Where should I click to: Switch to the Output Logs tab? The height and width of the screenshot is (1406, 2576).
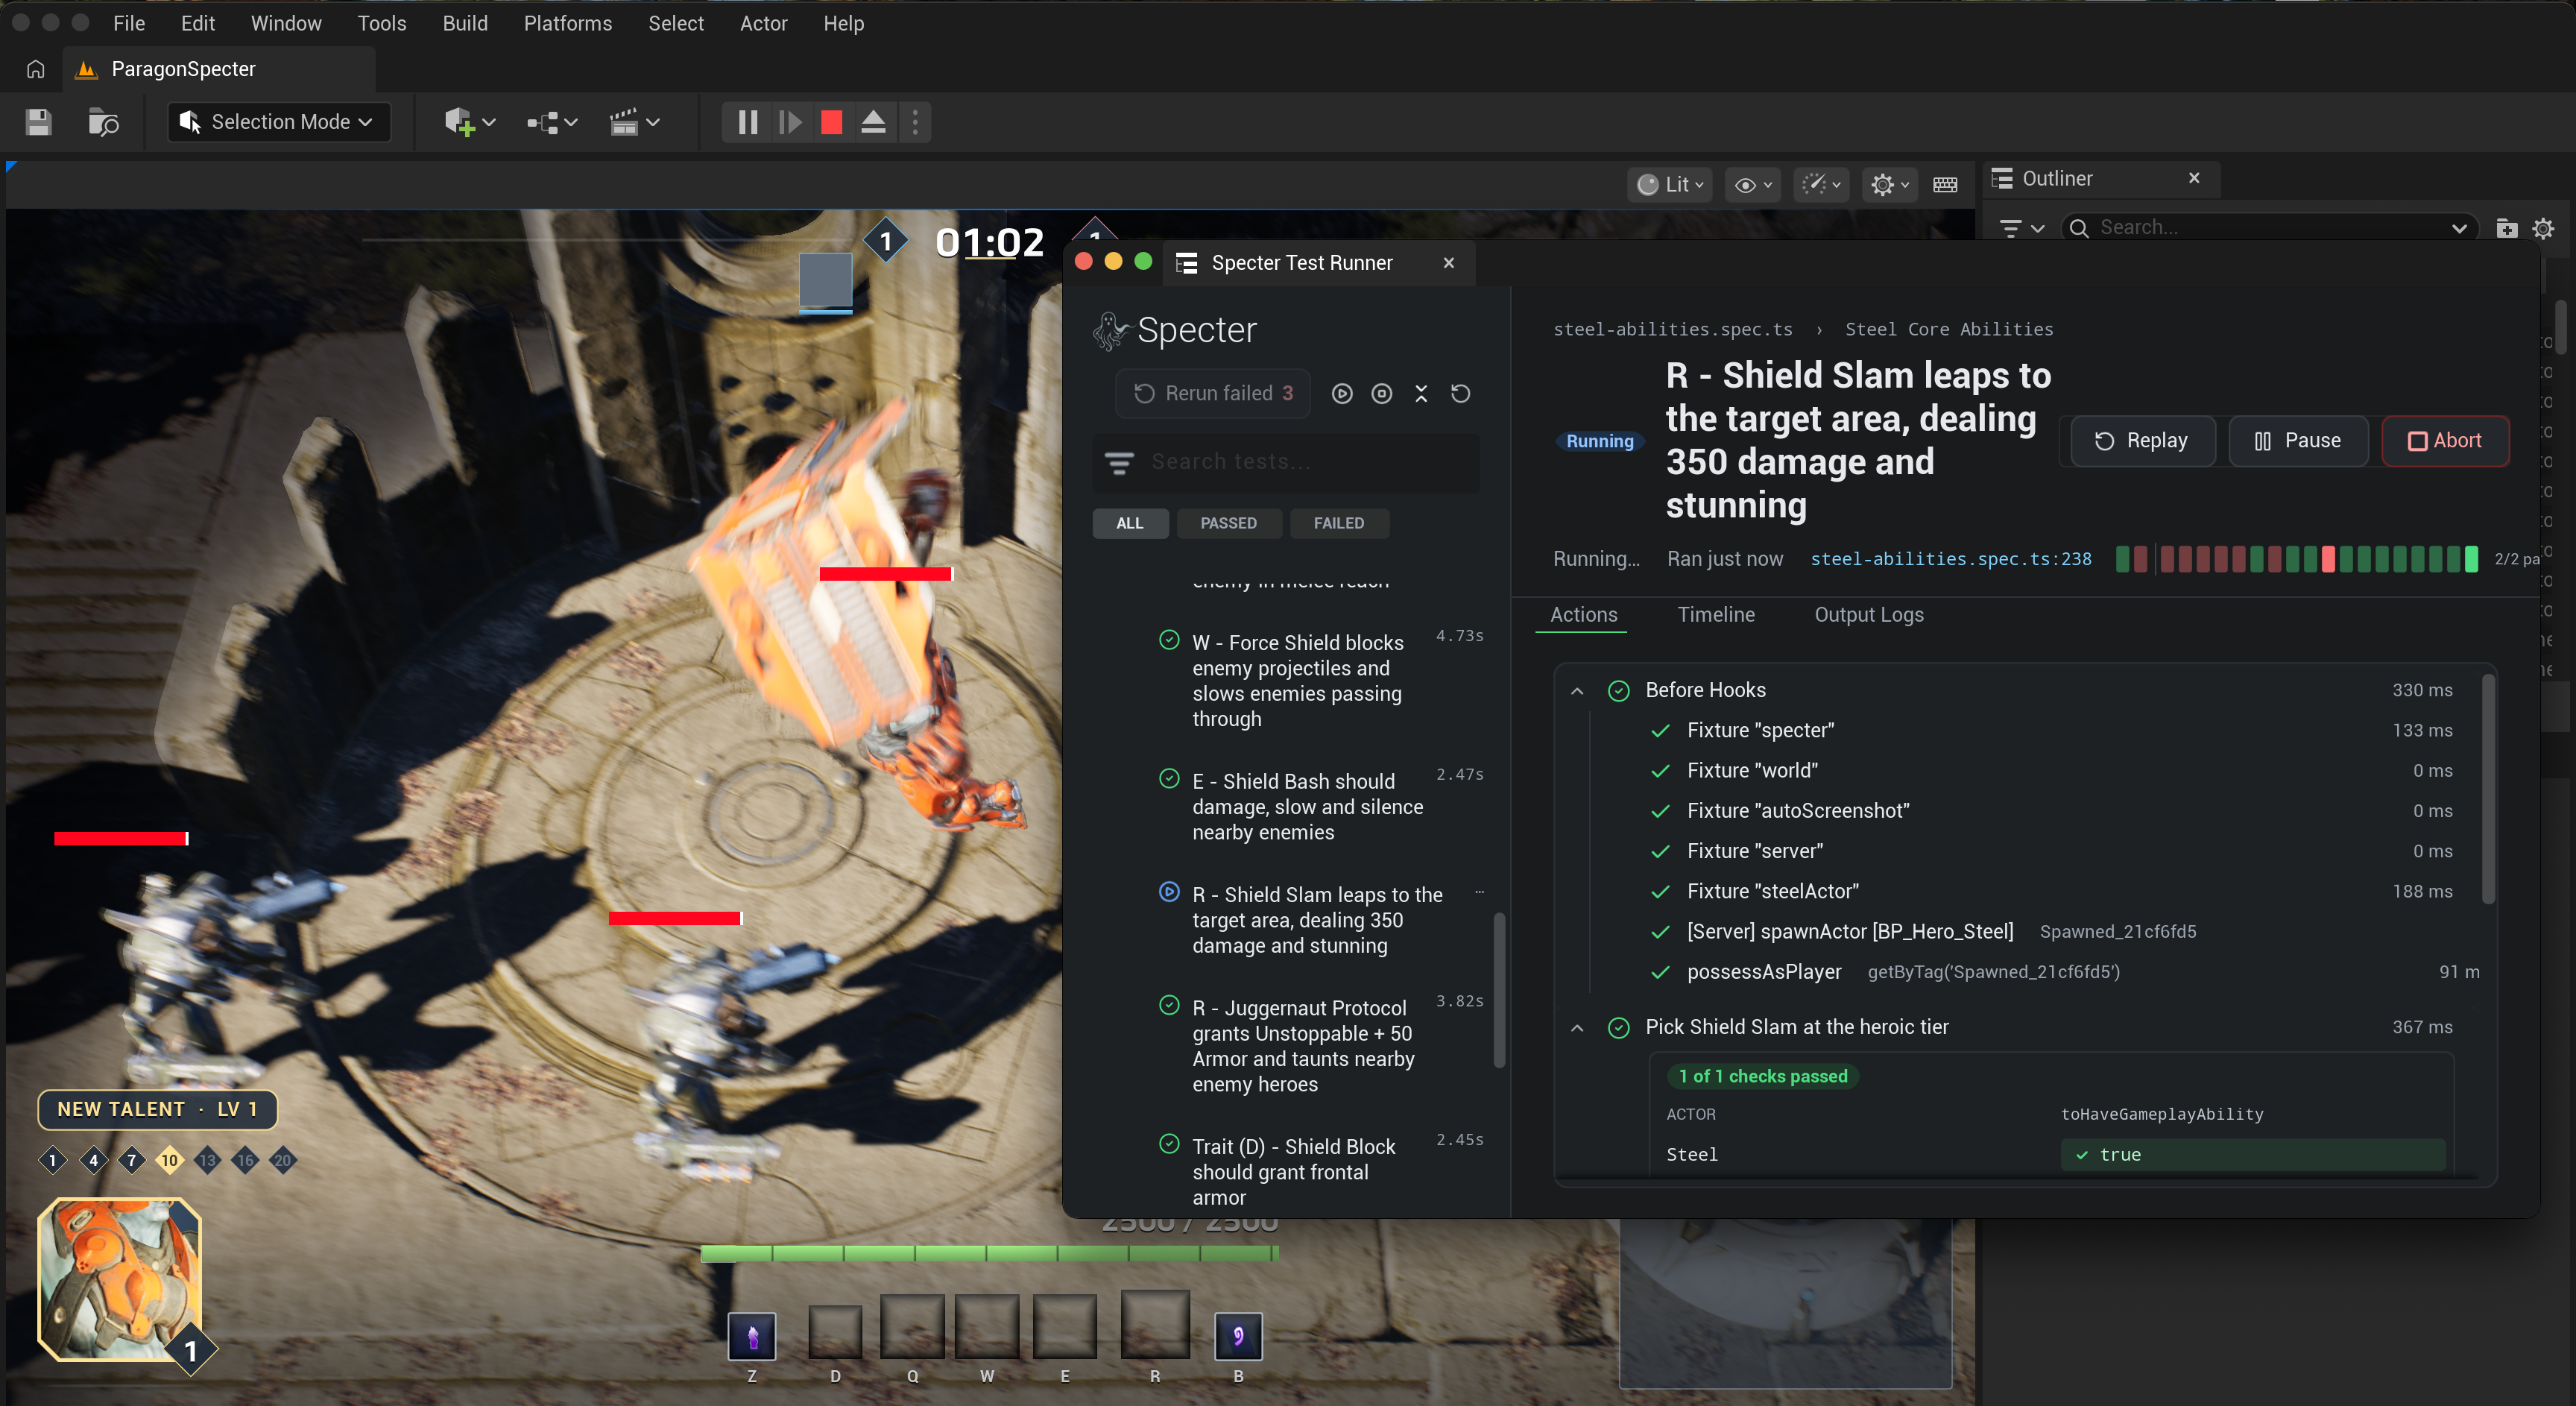coord(1868,614)
